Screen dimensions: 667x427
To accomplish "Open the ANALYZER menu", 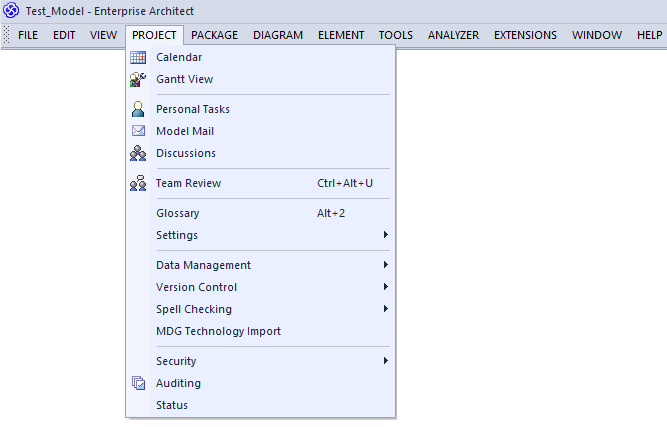I will pos(453,35).
